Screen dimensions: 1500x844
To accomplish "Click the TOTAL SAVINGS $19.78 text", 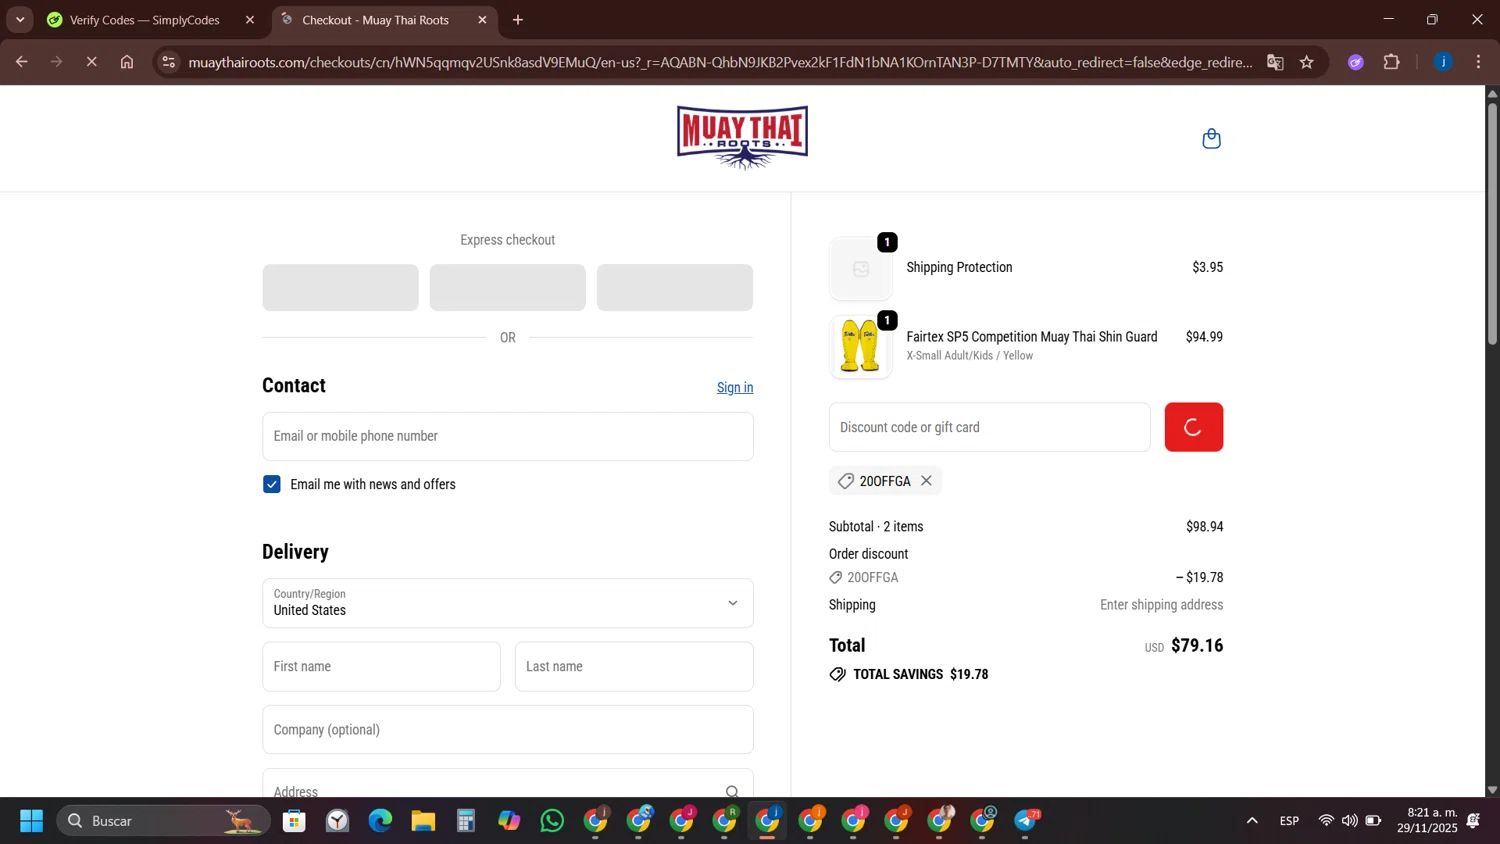I will [x=920, y=675].
